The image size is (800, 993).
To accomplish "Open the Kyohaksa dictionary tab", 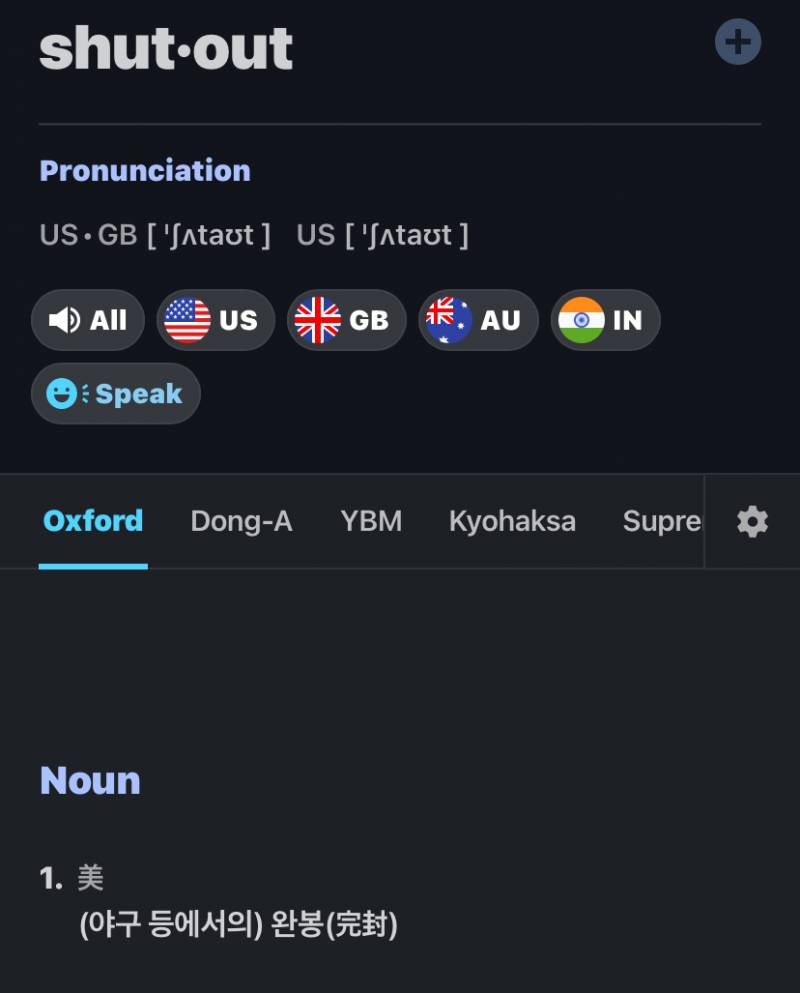I will point(512,521).
